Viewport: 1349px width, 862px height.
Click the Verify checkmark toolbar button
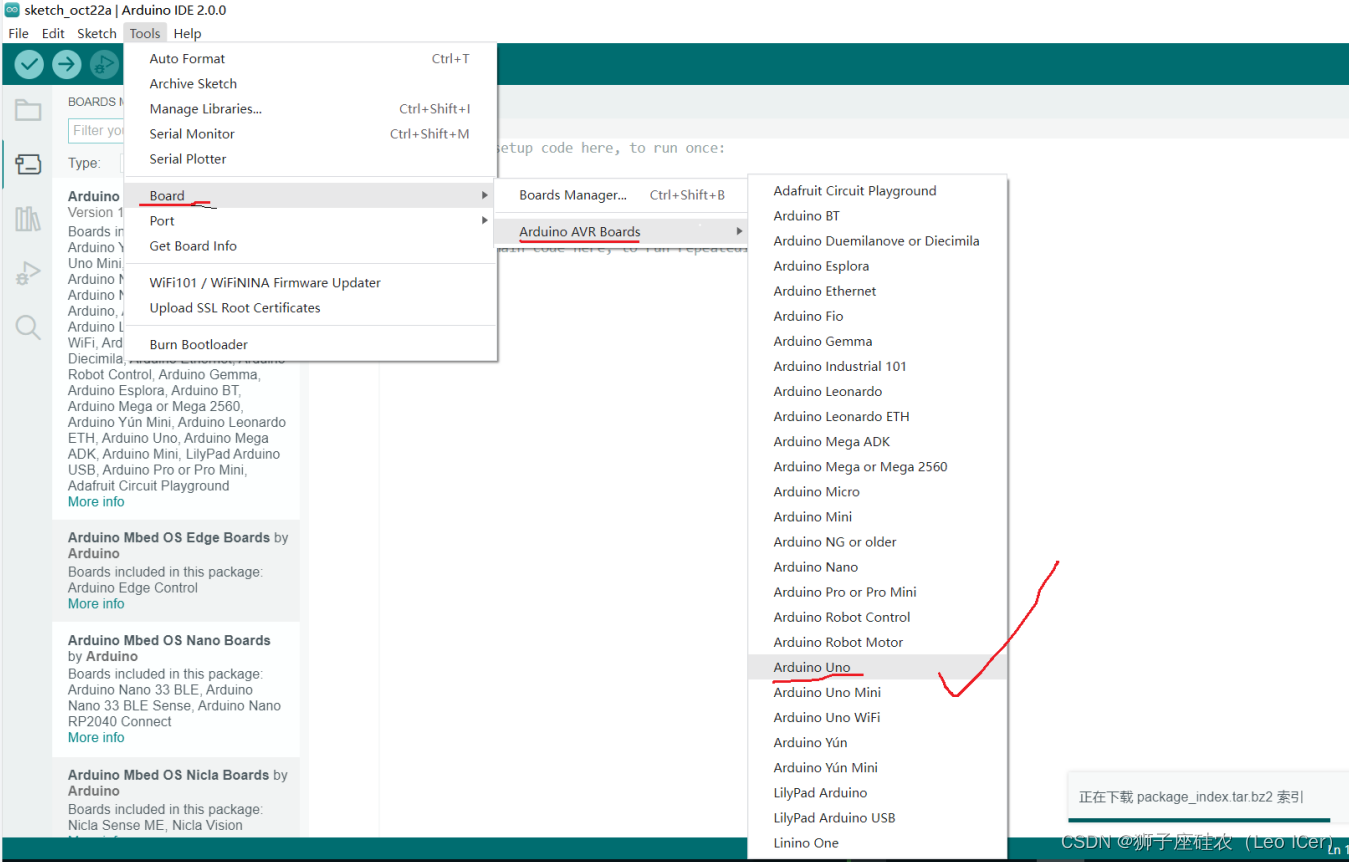coord(29,65)
